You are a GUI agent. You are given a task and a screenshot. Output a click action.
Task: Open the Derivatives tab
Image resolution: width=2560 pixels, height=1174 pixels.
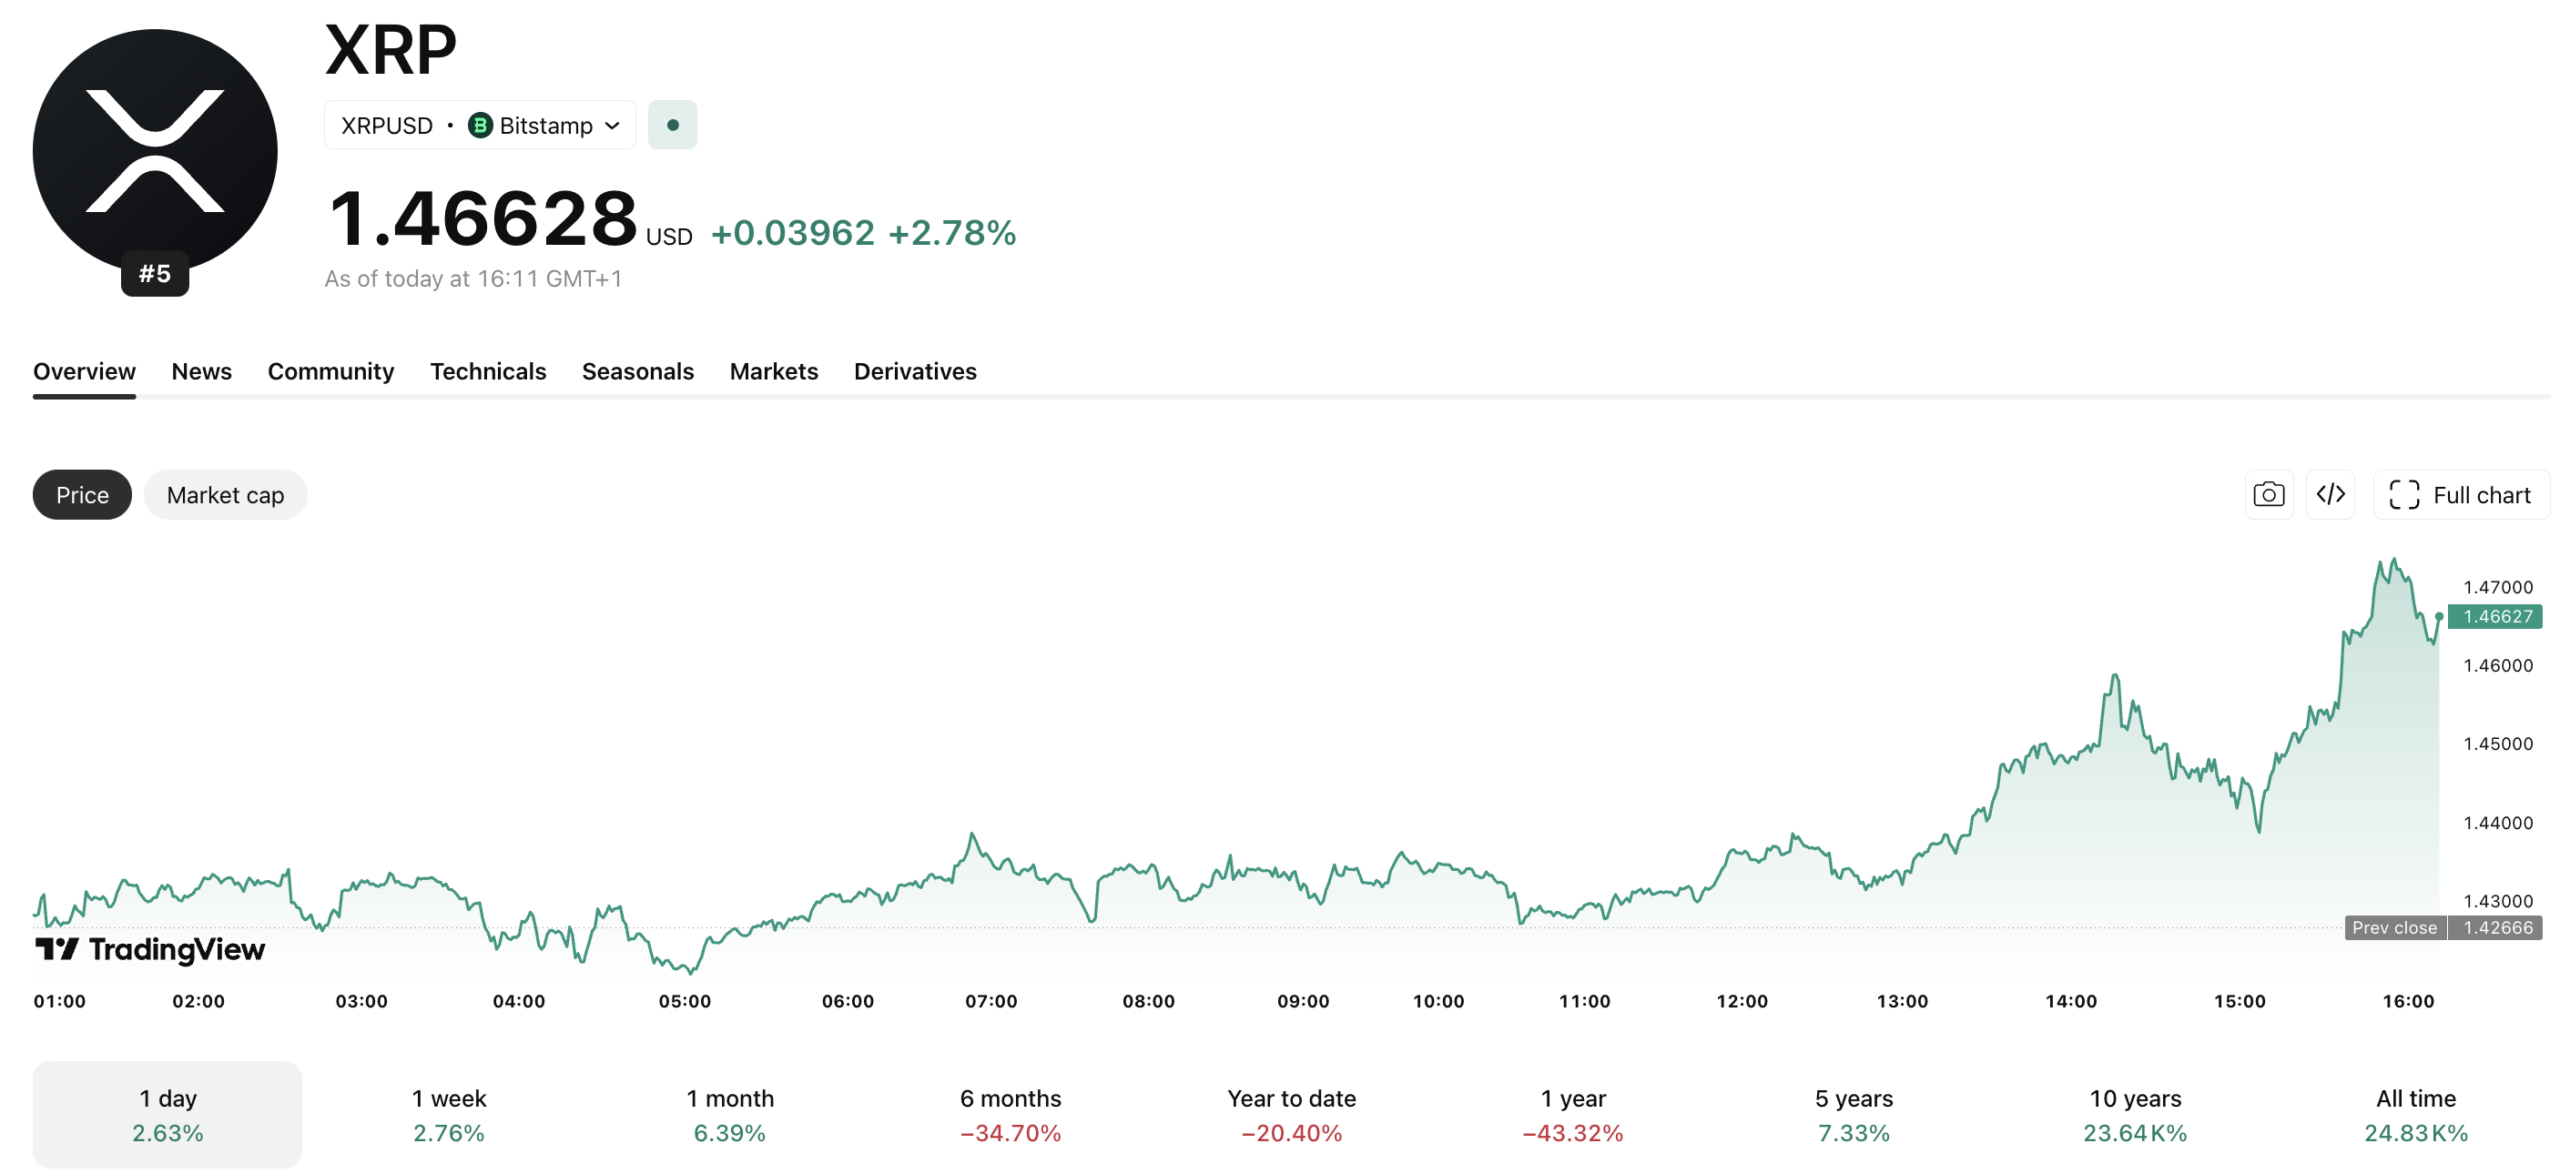(x=915, y=372)
